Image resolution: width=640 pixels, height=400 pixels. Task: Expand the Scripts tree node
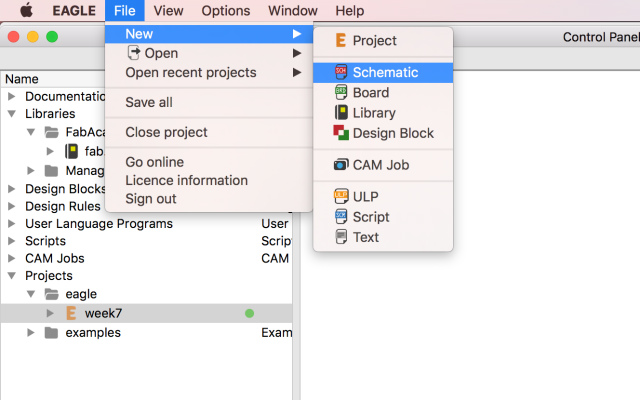coord(12,241)
